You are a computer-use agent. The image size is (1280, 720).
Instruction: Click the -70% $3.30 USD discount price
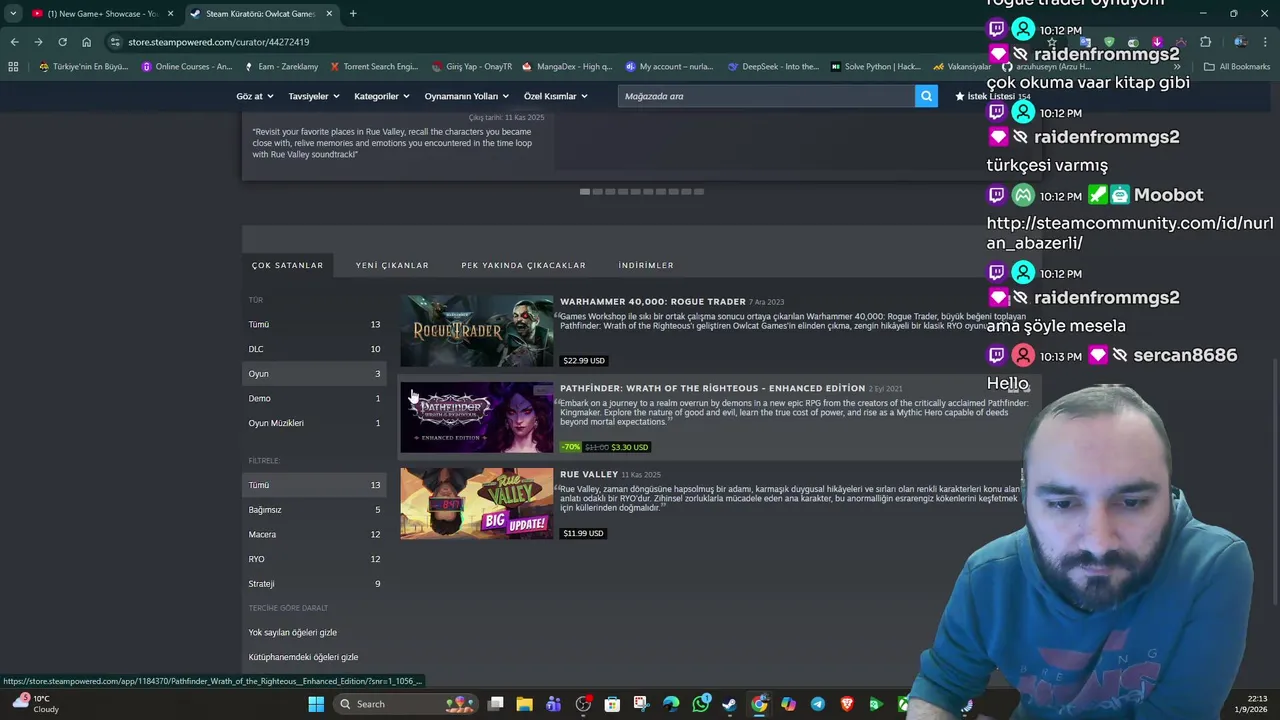[605, 447]
